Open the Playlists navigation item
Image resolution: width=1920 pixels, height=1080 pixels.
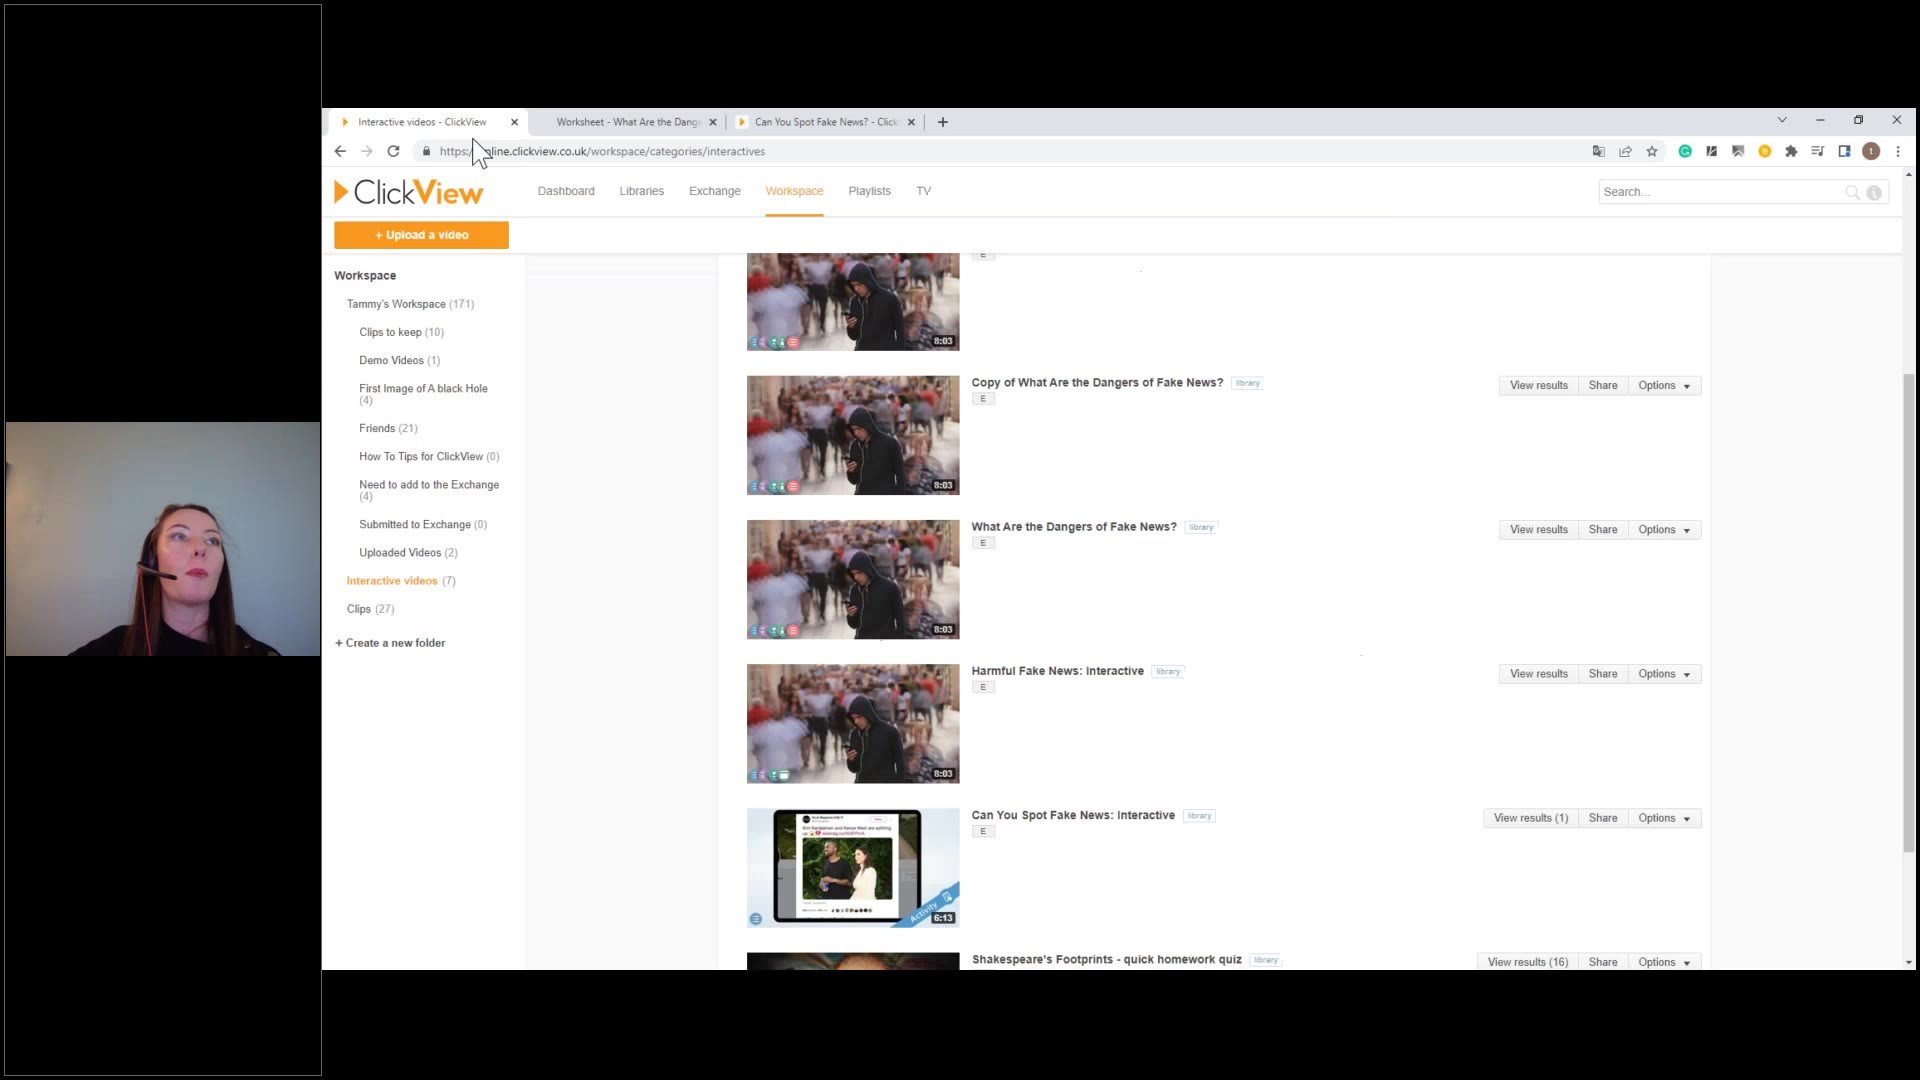click(869, 191)
